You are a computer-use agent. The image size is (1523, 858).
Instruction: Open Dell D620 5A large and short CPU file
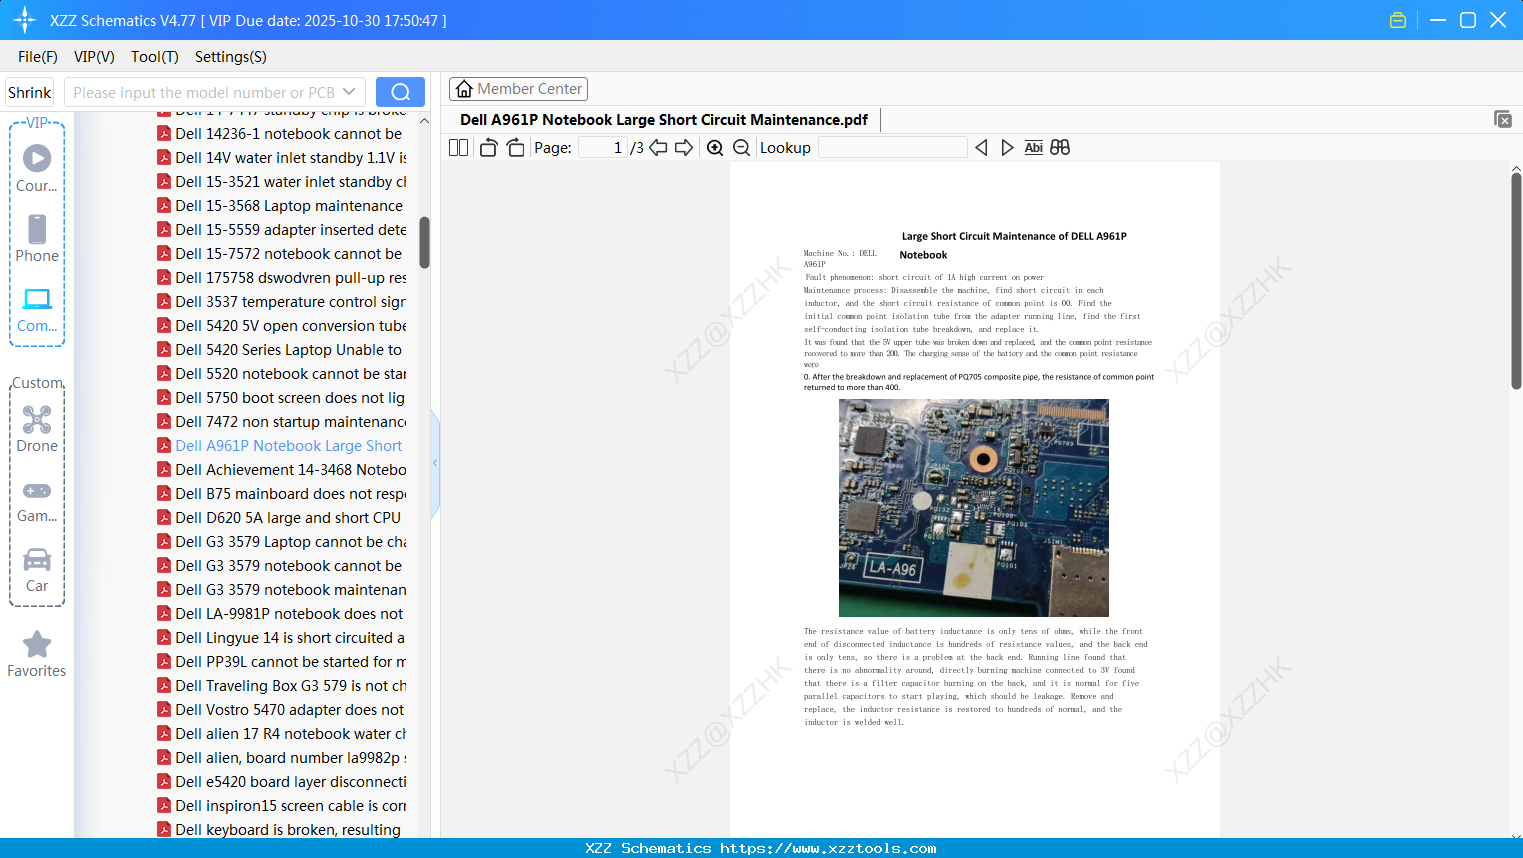pyautogui.click(x=279, y=518)
